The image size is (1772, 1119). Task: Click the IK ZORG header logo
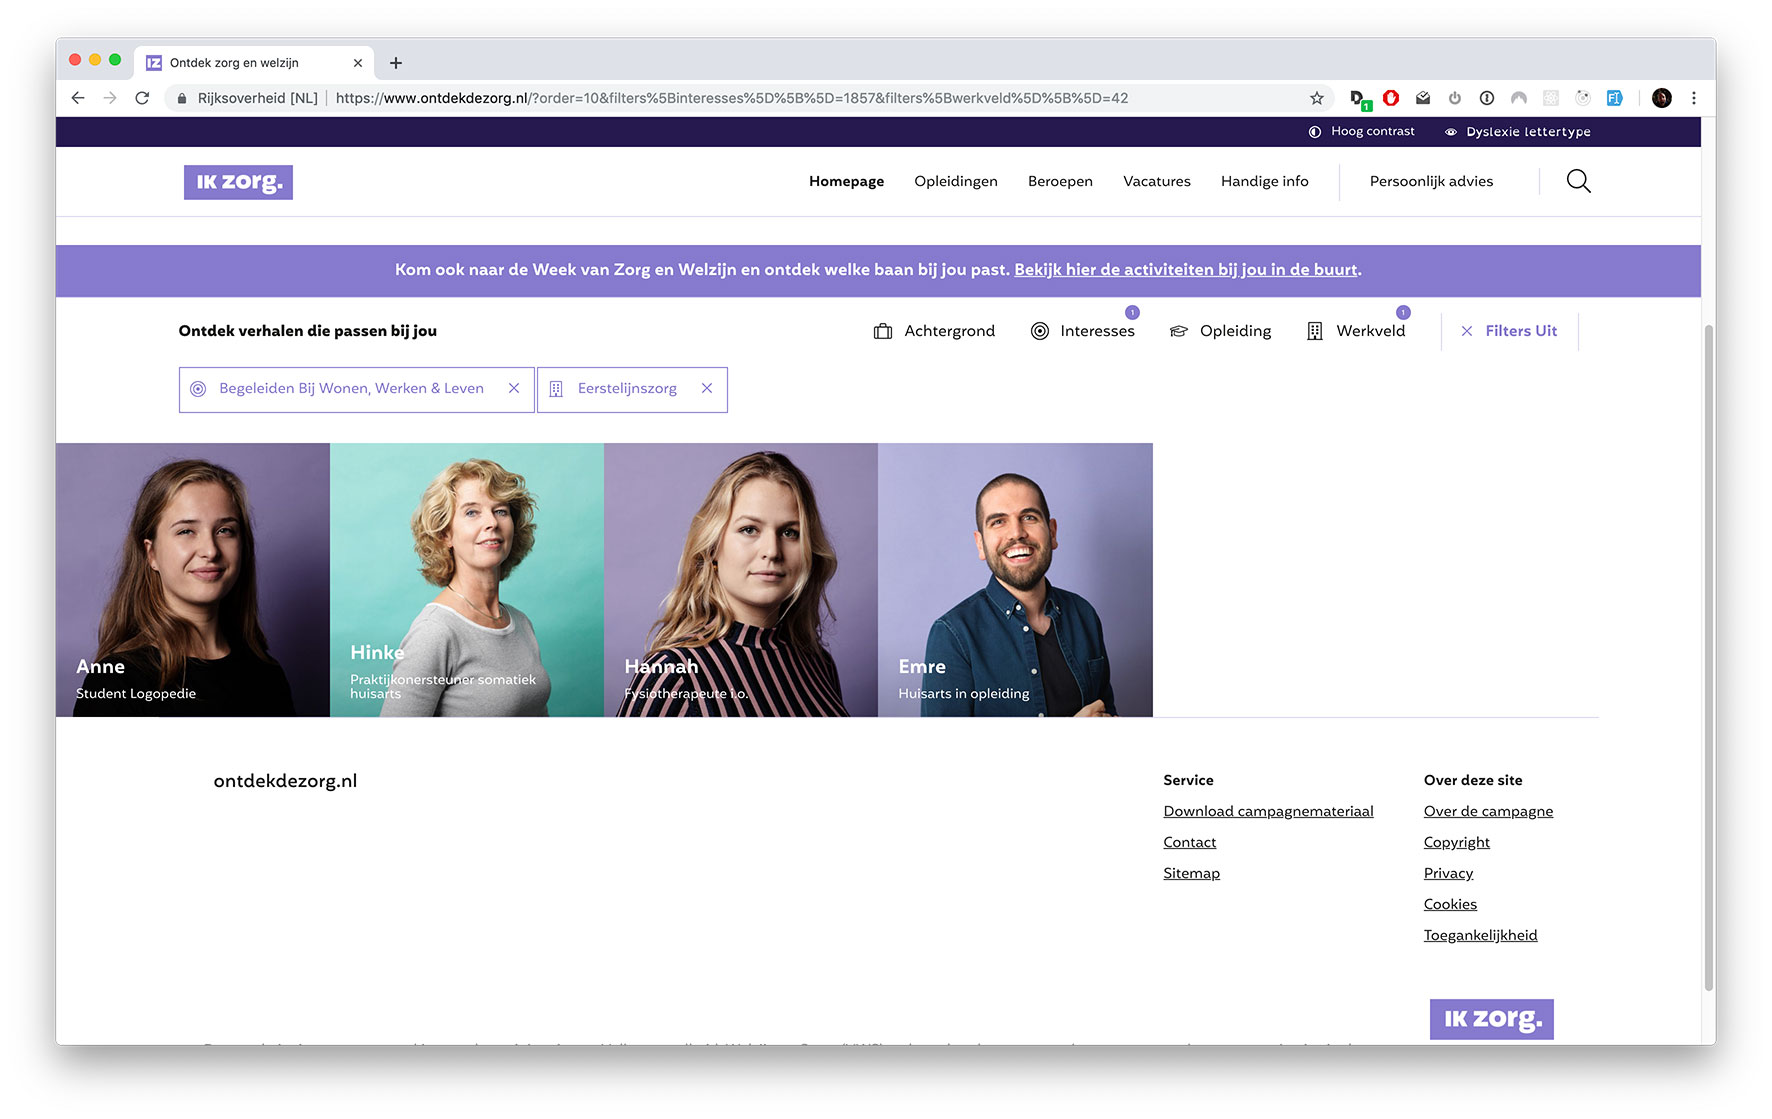pos(238,181)
